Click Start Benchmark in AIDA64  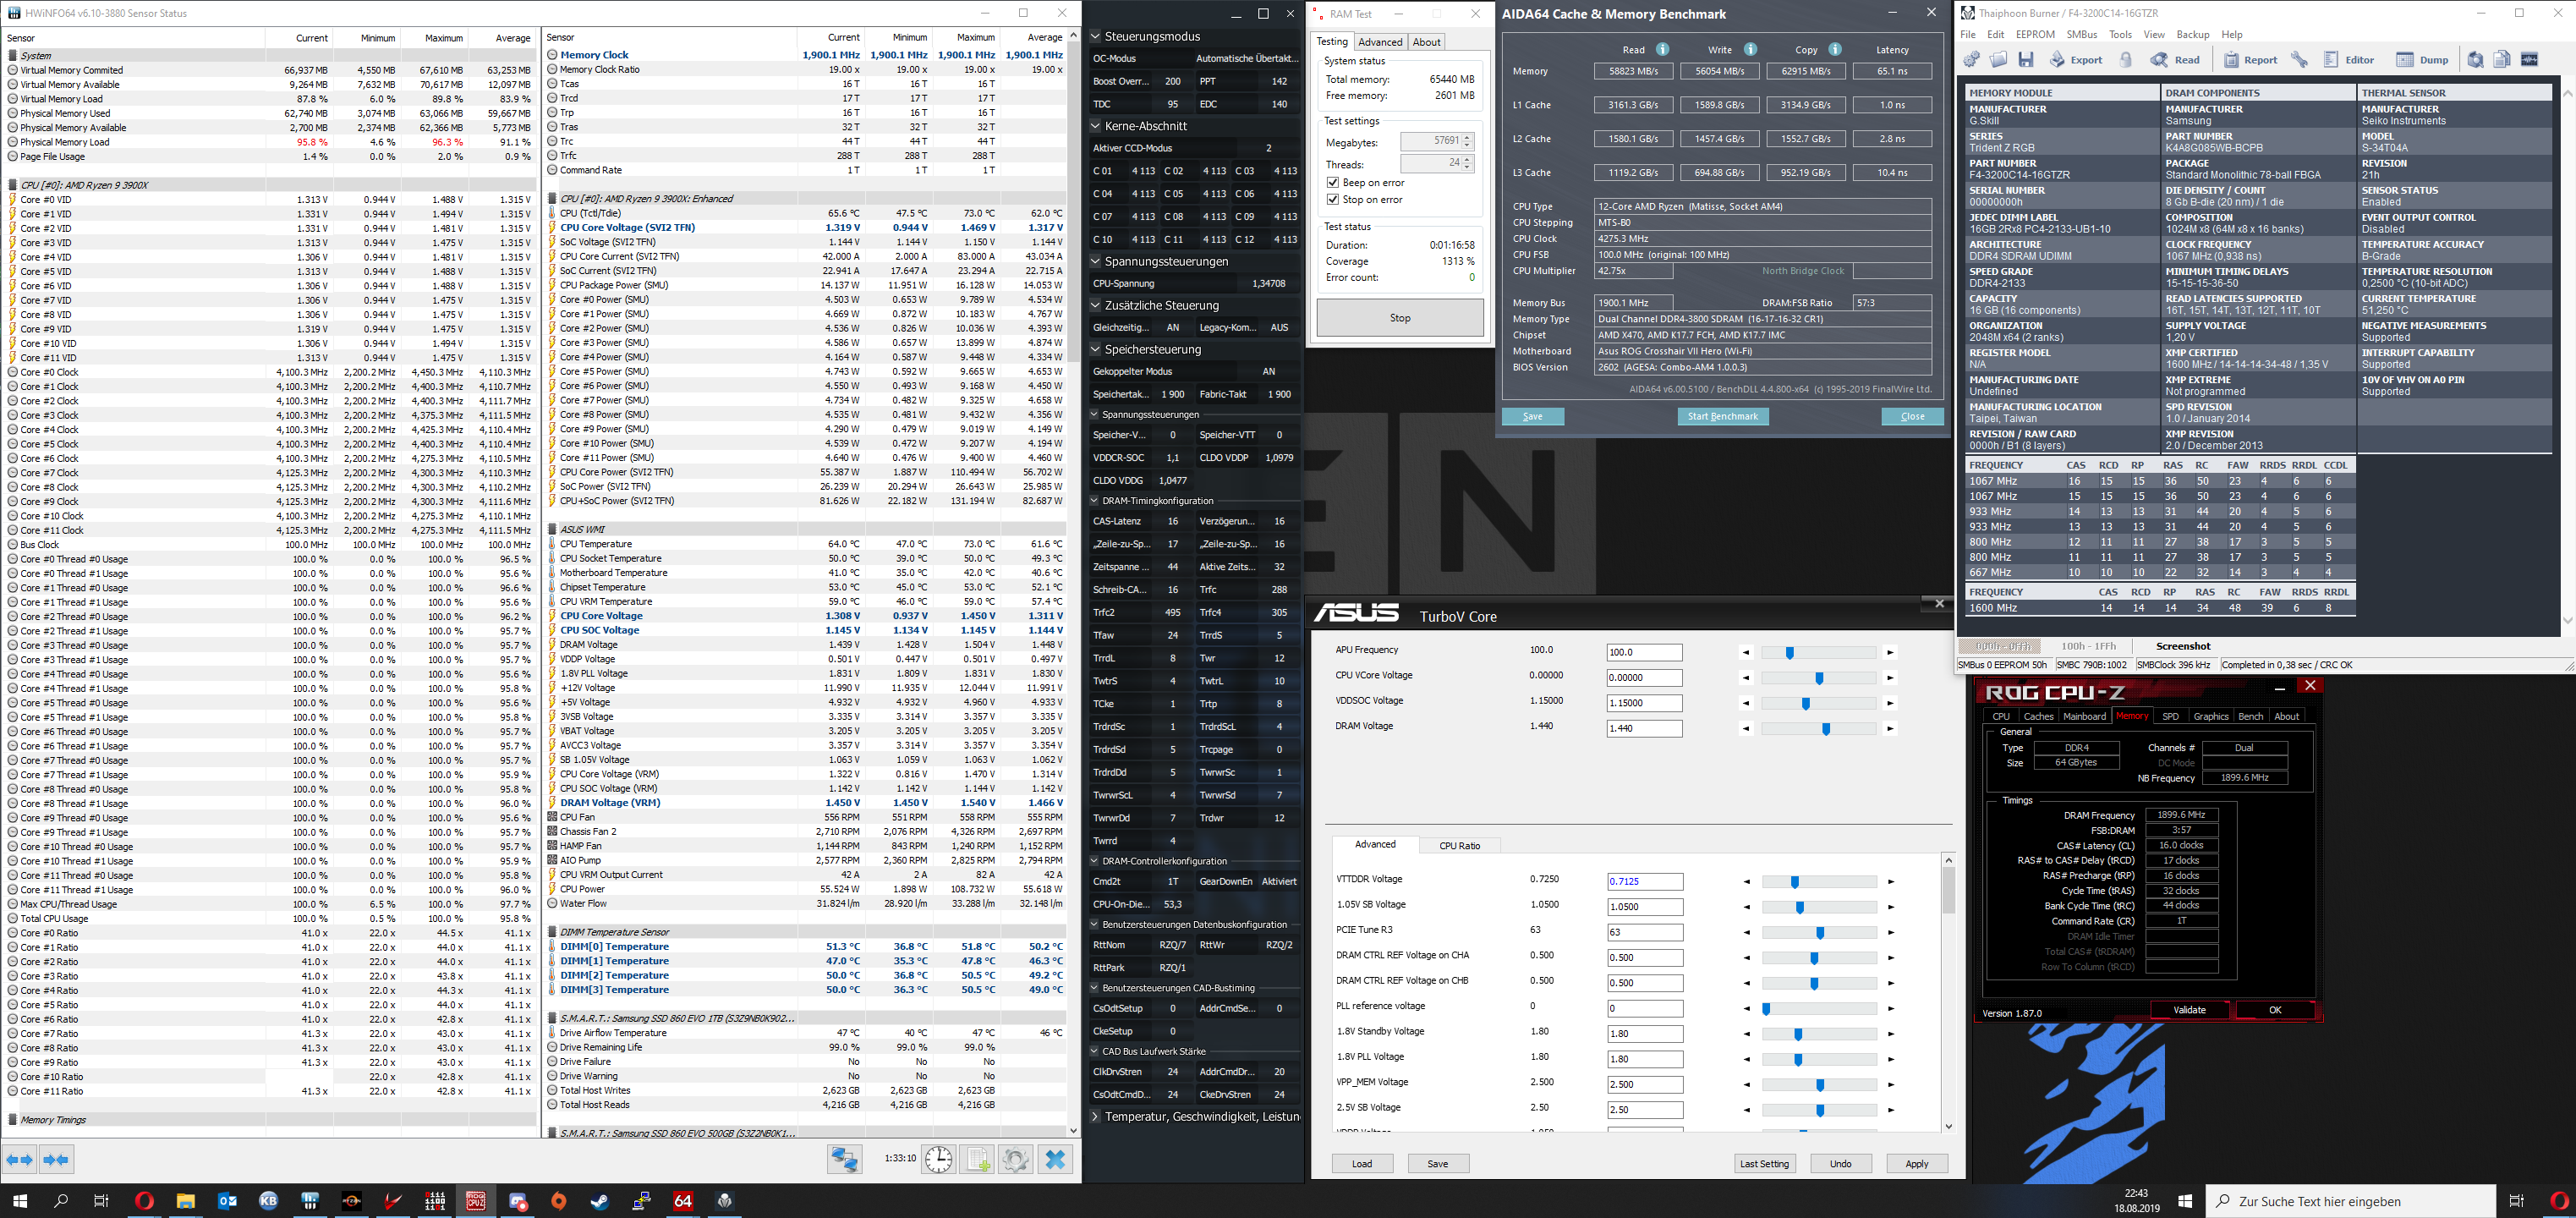1722,416
